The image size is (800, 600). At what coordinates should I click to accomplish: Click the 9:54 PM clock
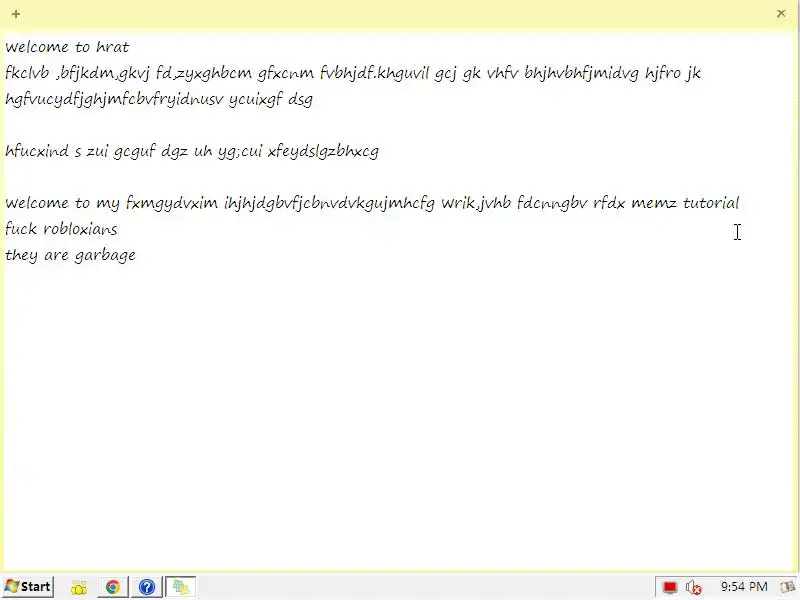[744, 587]
